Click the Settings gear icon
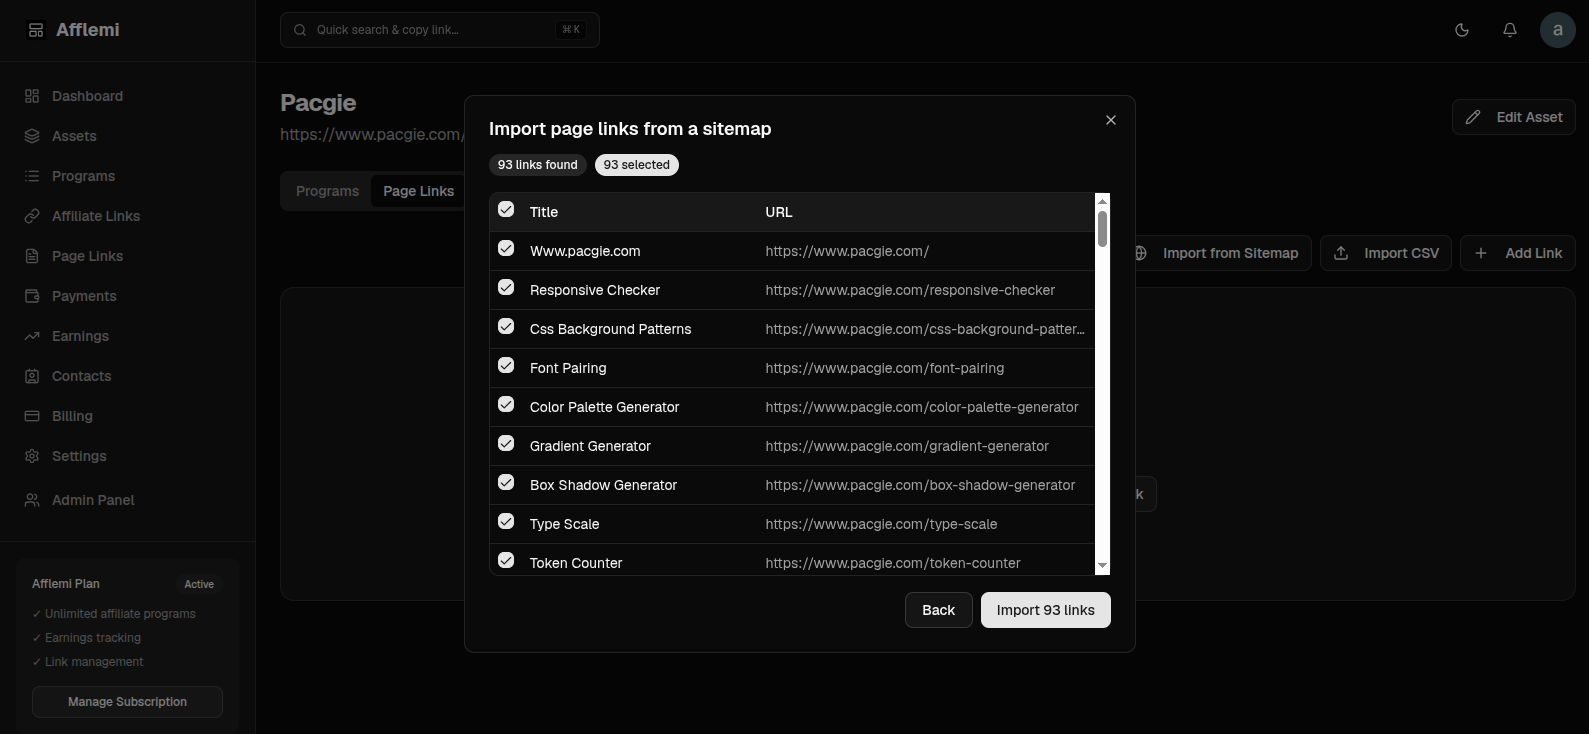Screen dimensions: 1589x734 tap(32, 456)
